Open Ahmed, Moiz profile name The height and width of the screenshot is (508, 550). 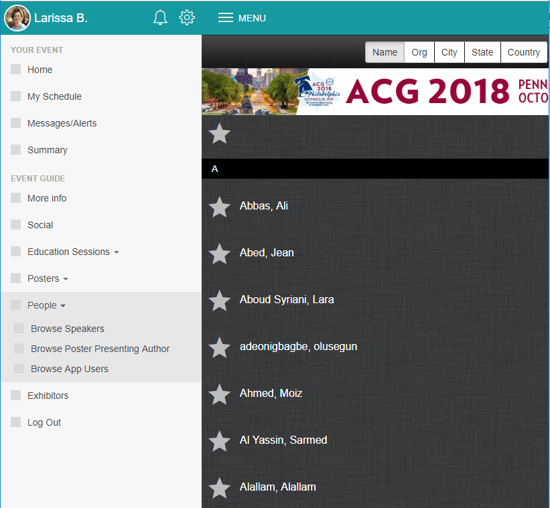(x=271, y=393)
